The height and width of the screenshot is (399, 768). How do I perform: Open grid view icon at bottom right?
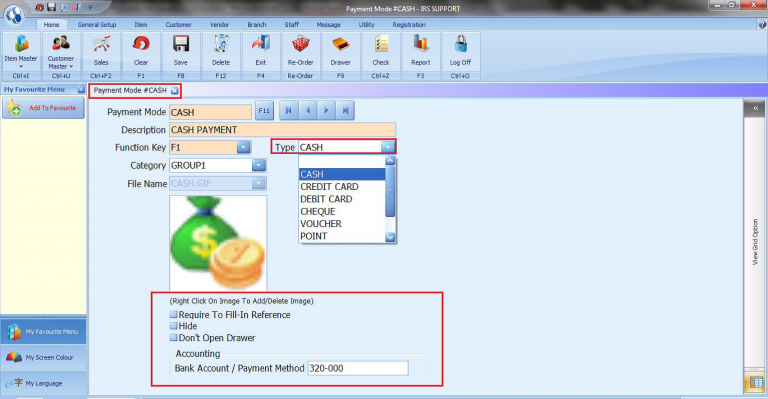[755, 382]
